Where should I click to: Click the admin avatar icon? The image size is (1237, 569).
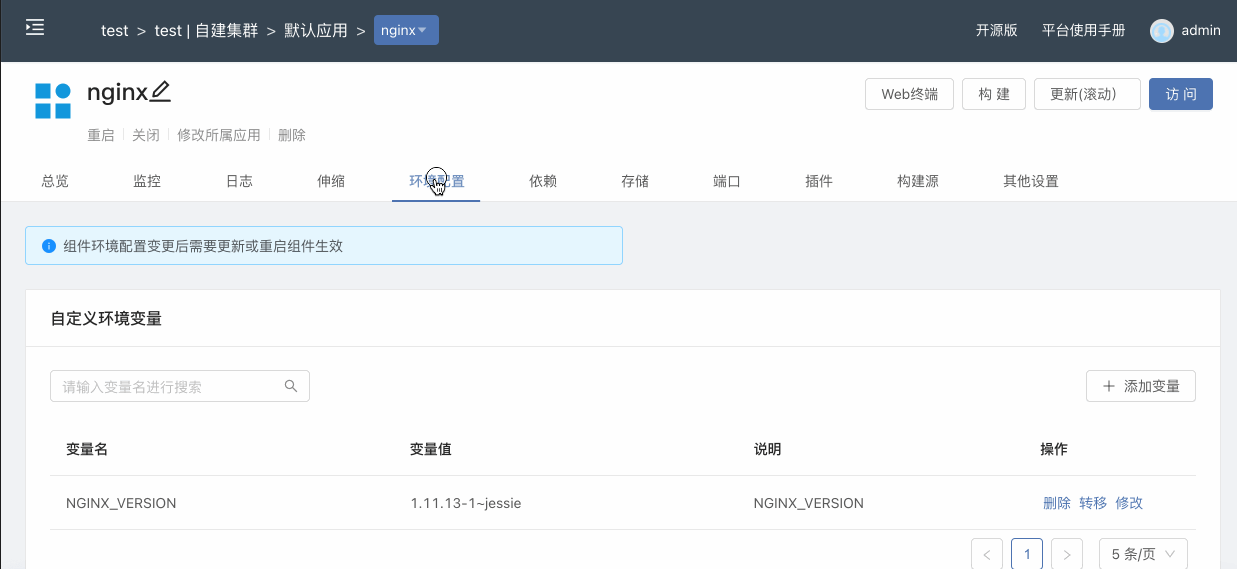pos(1161,31)
